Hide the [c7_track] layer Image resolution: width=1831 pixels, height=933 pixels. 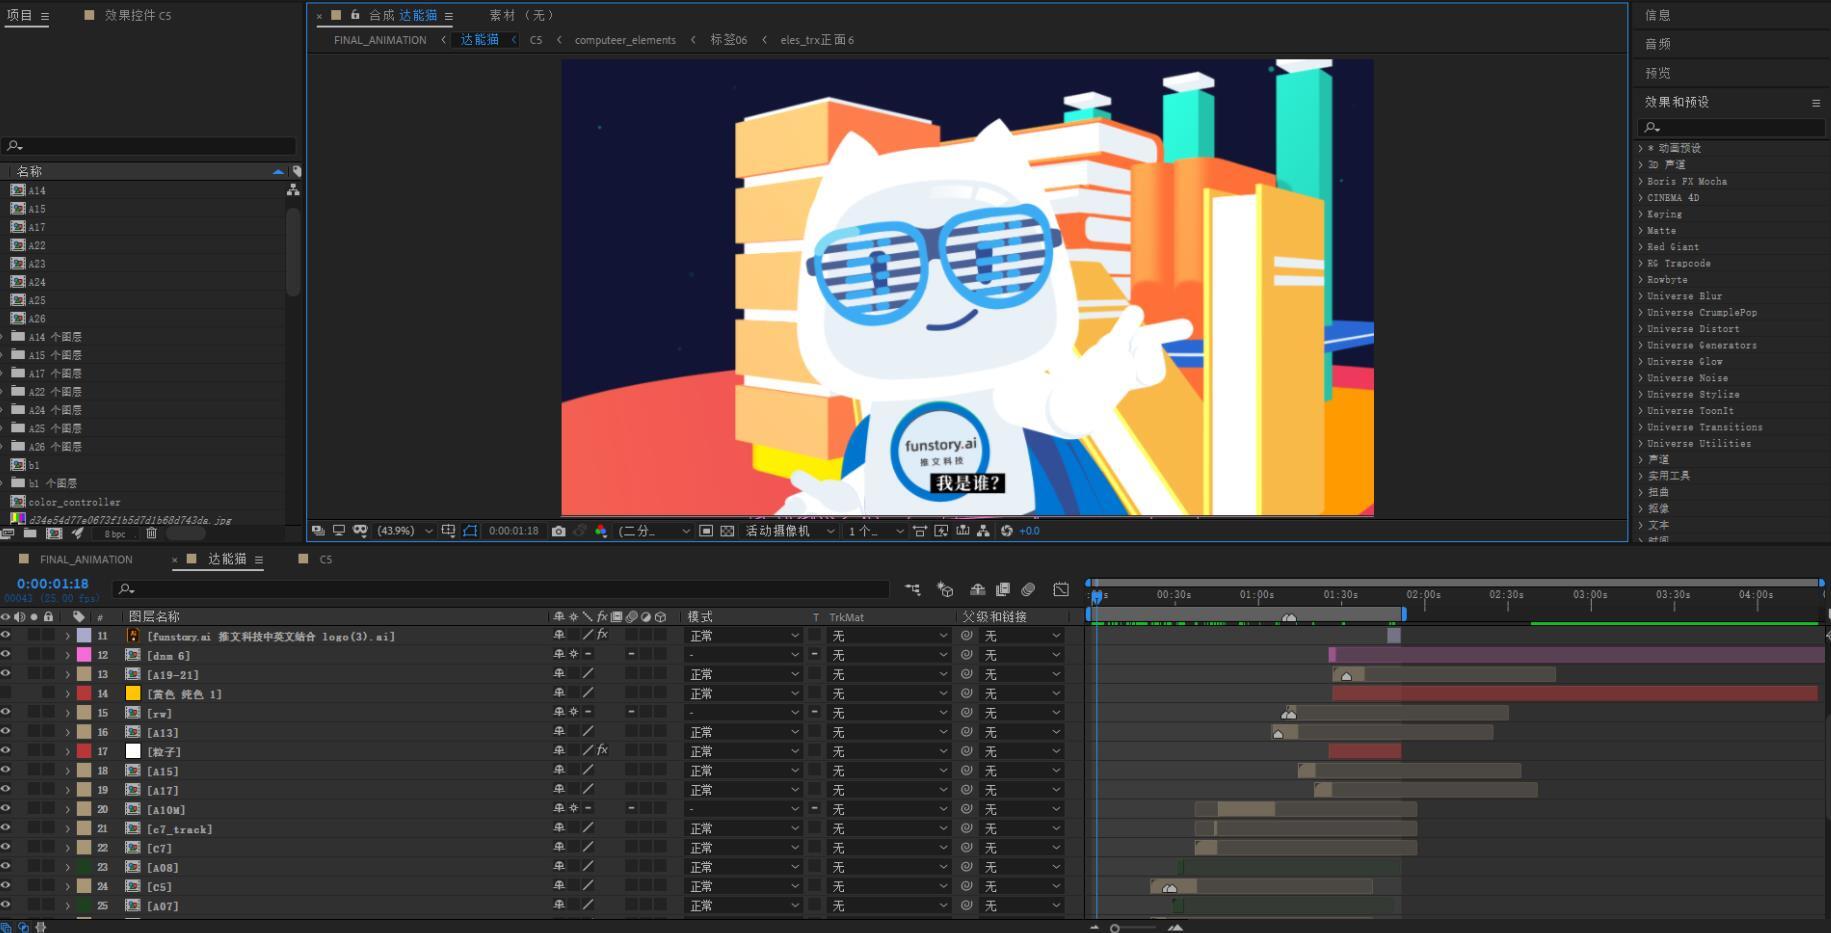(6, 828)
